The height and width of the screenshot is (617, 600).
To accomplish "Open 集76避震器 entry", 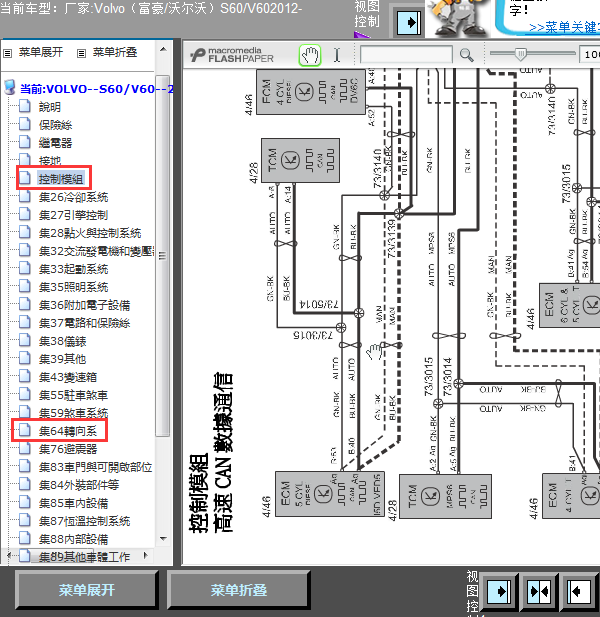I will click(68, 449).
